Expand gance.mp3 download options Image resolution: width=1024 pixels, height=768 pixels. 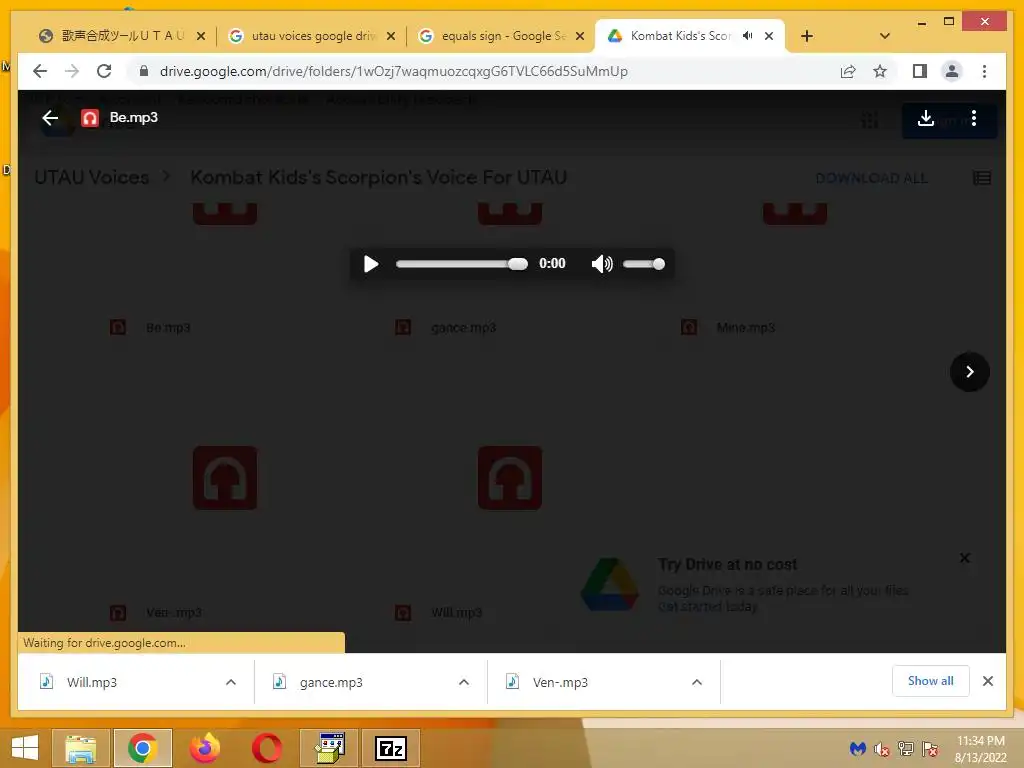point(464,682)
